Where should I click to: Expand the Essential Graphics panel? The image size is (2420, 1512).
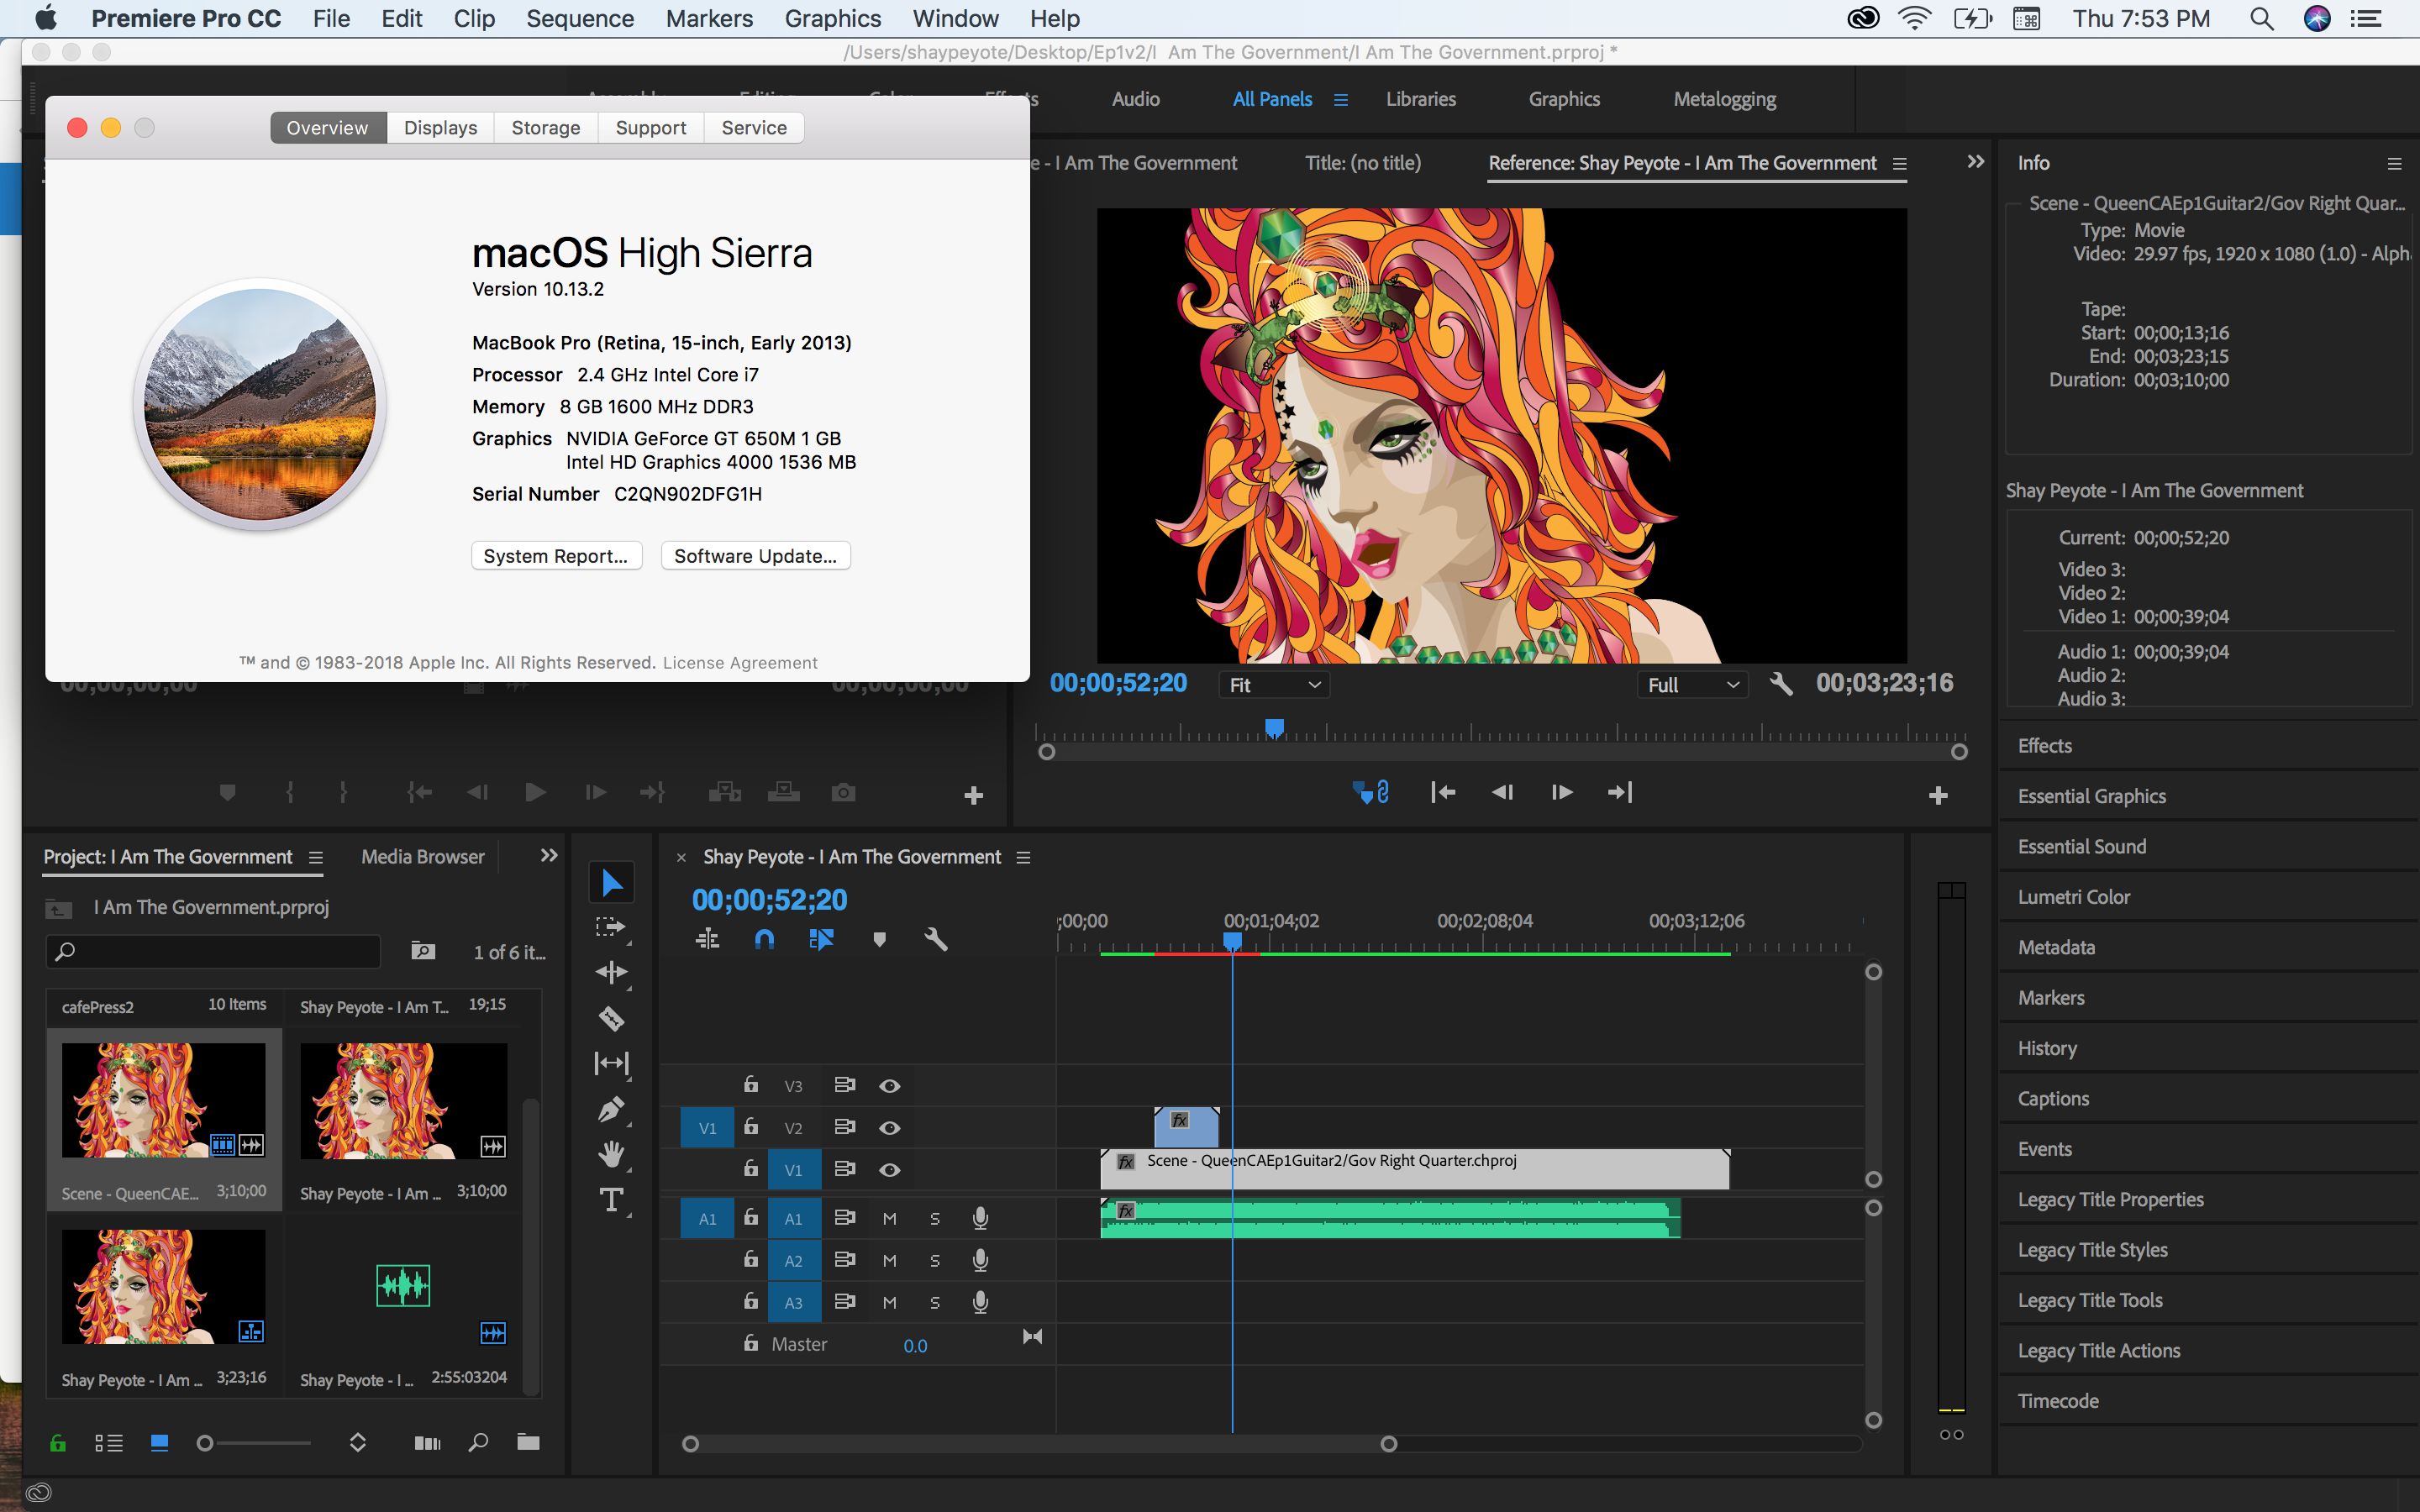[x=2091, y=796]
